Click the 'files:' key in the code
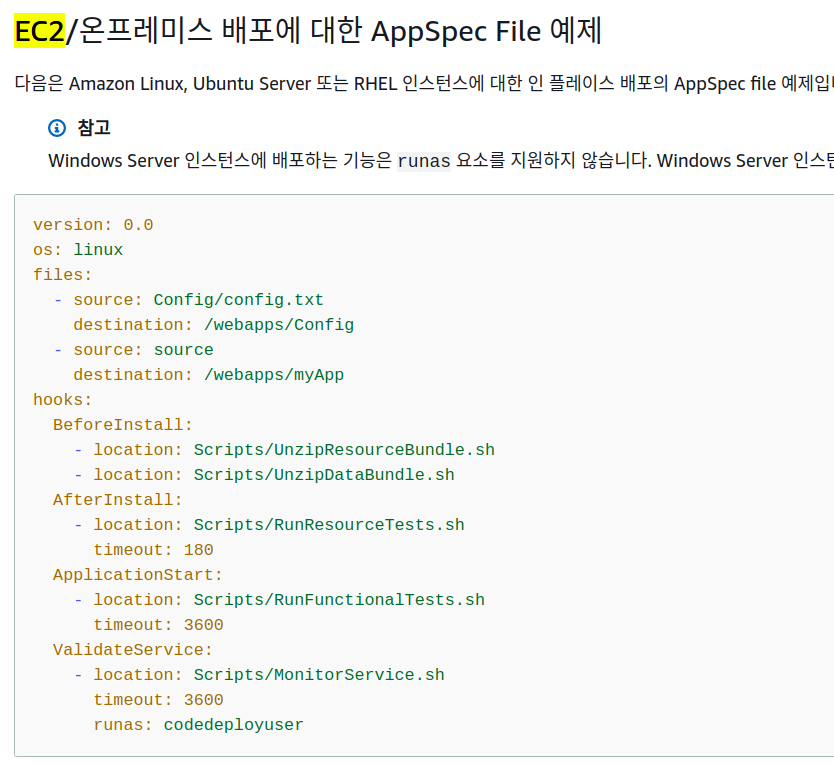 tap(63, 275)
